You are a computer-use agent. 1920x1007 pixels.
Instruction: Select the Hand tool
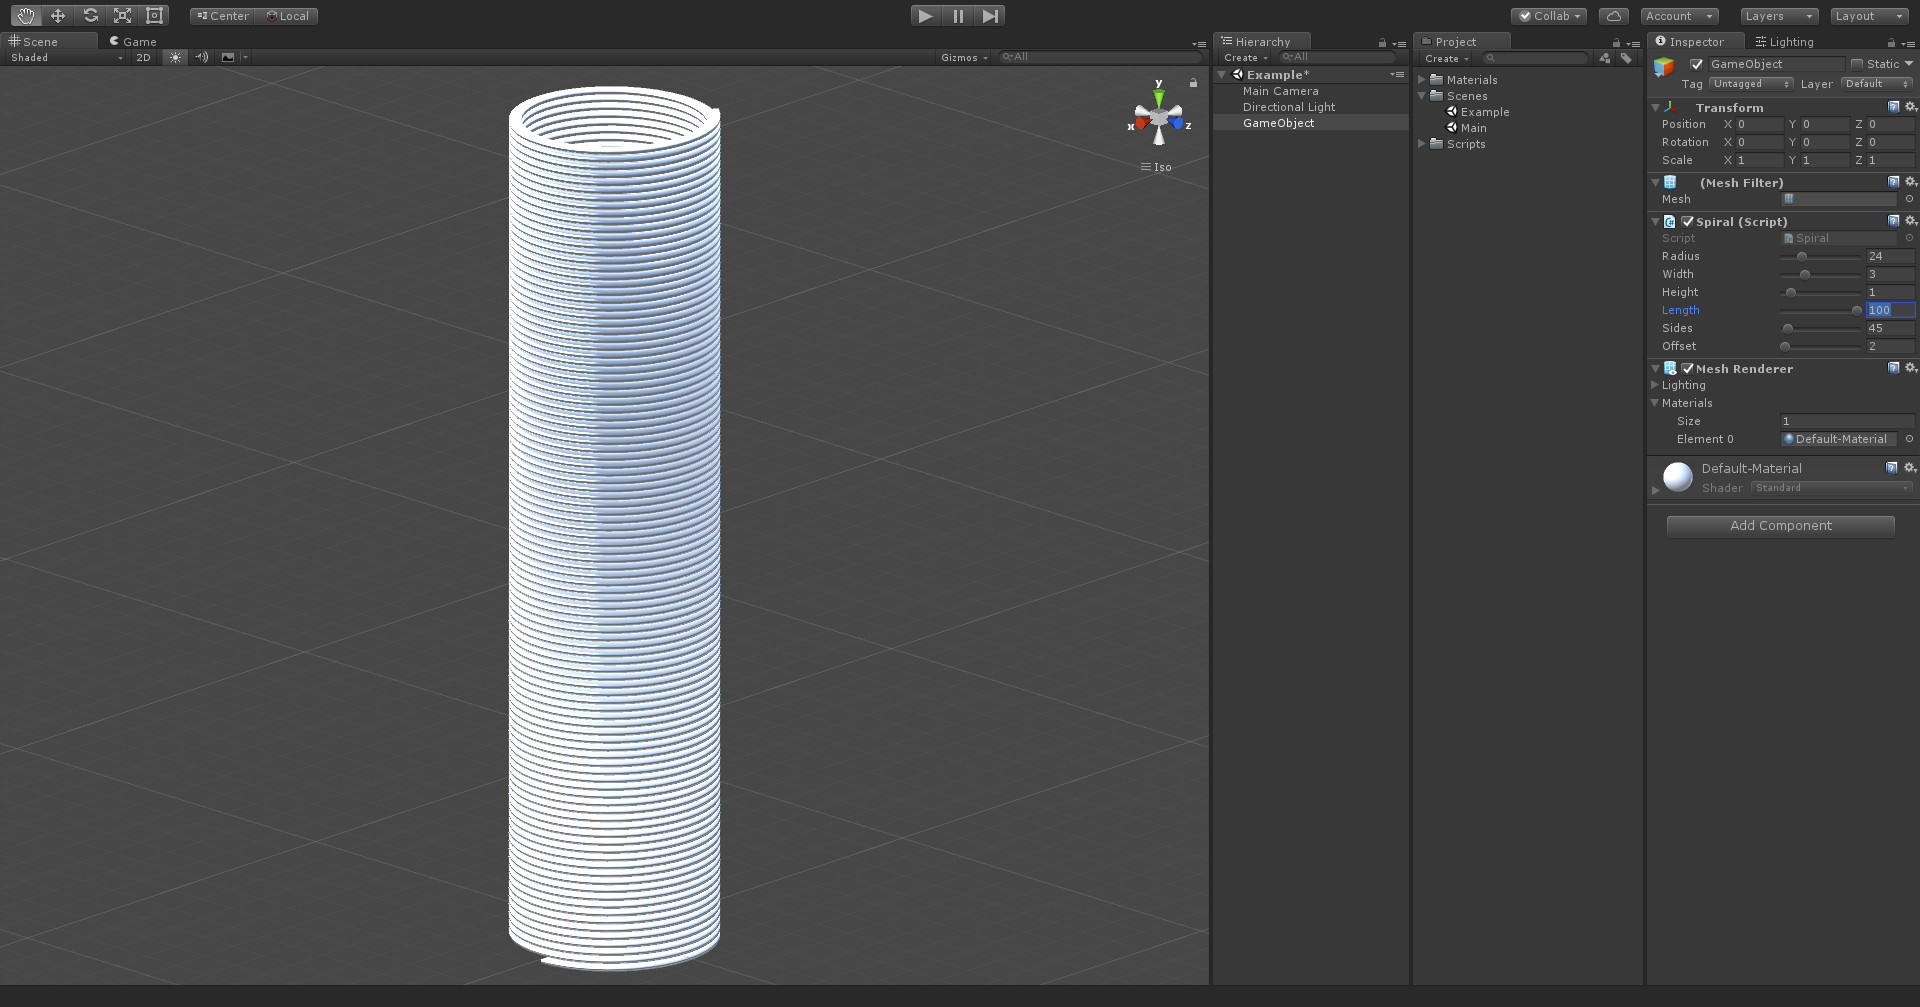[25, 16]
